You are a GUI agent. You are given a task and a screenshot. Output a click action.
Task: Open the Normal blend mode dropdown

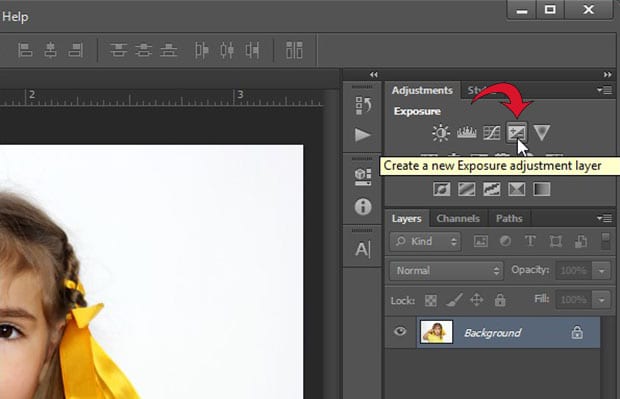click(x=446, y=271)
